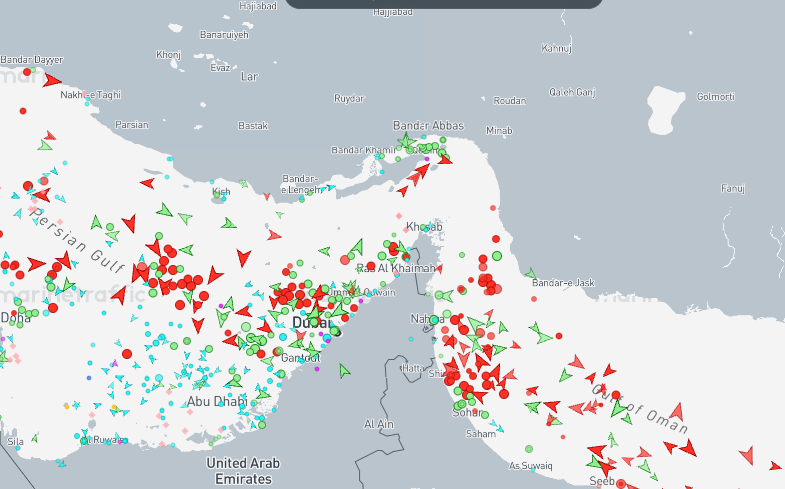Select green star-shaped vessel cluster at Bandar Abbas
Image resolution: width=785 pixels, height=489 pixels.
407,143
